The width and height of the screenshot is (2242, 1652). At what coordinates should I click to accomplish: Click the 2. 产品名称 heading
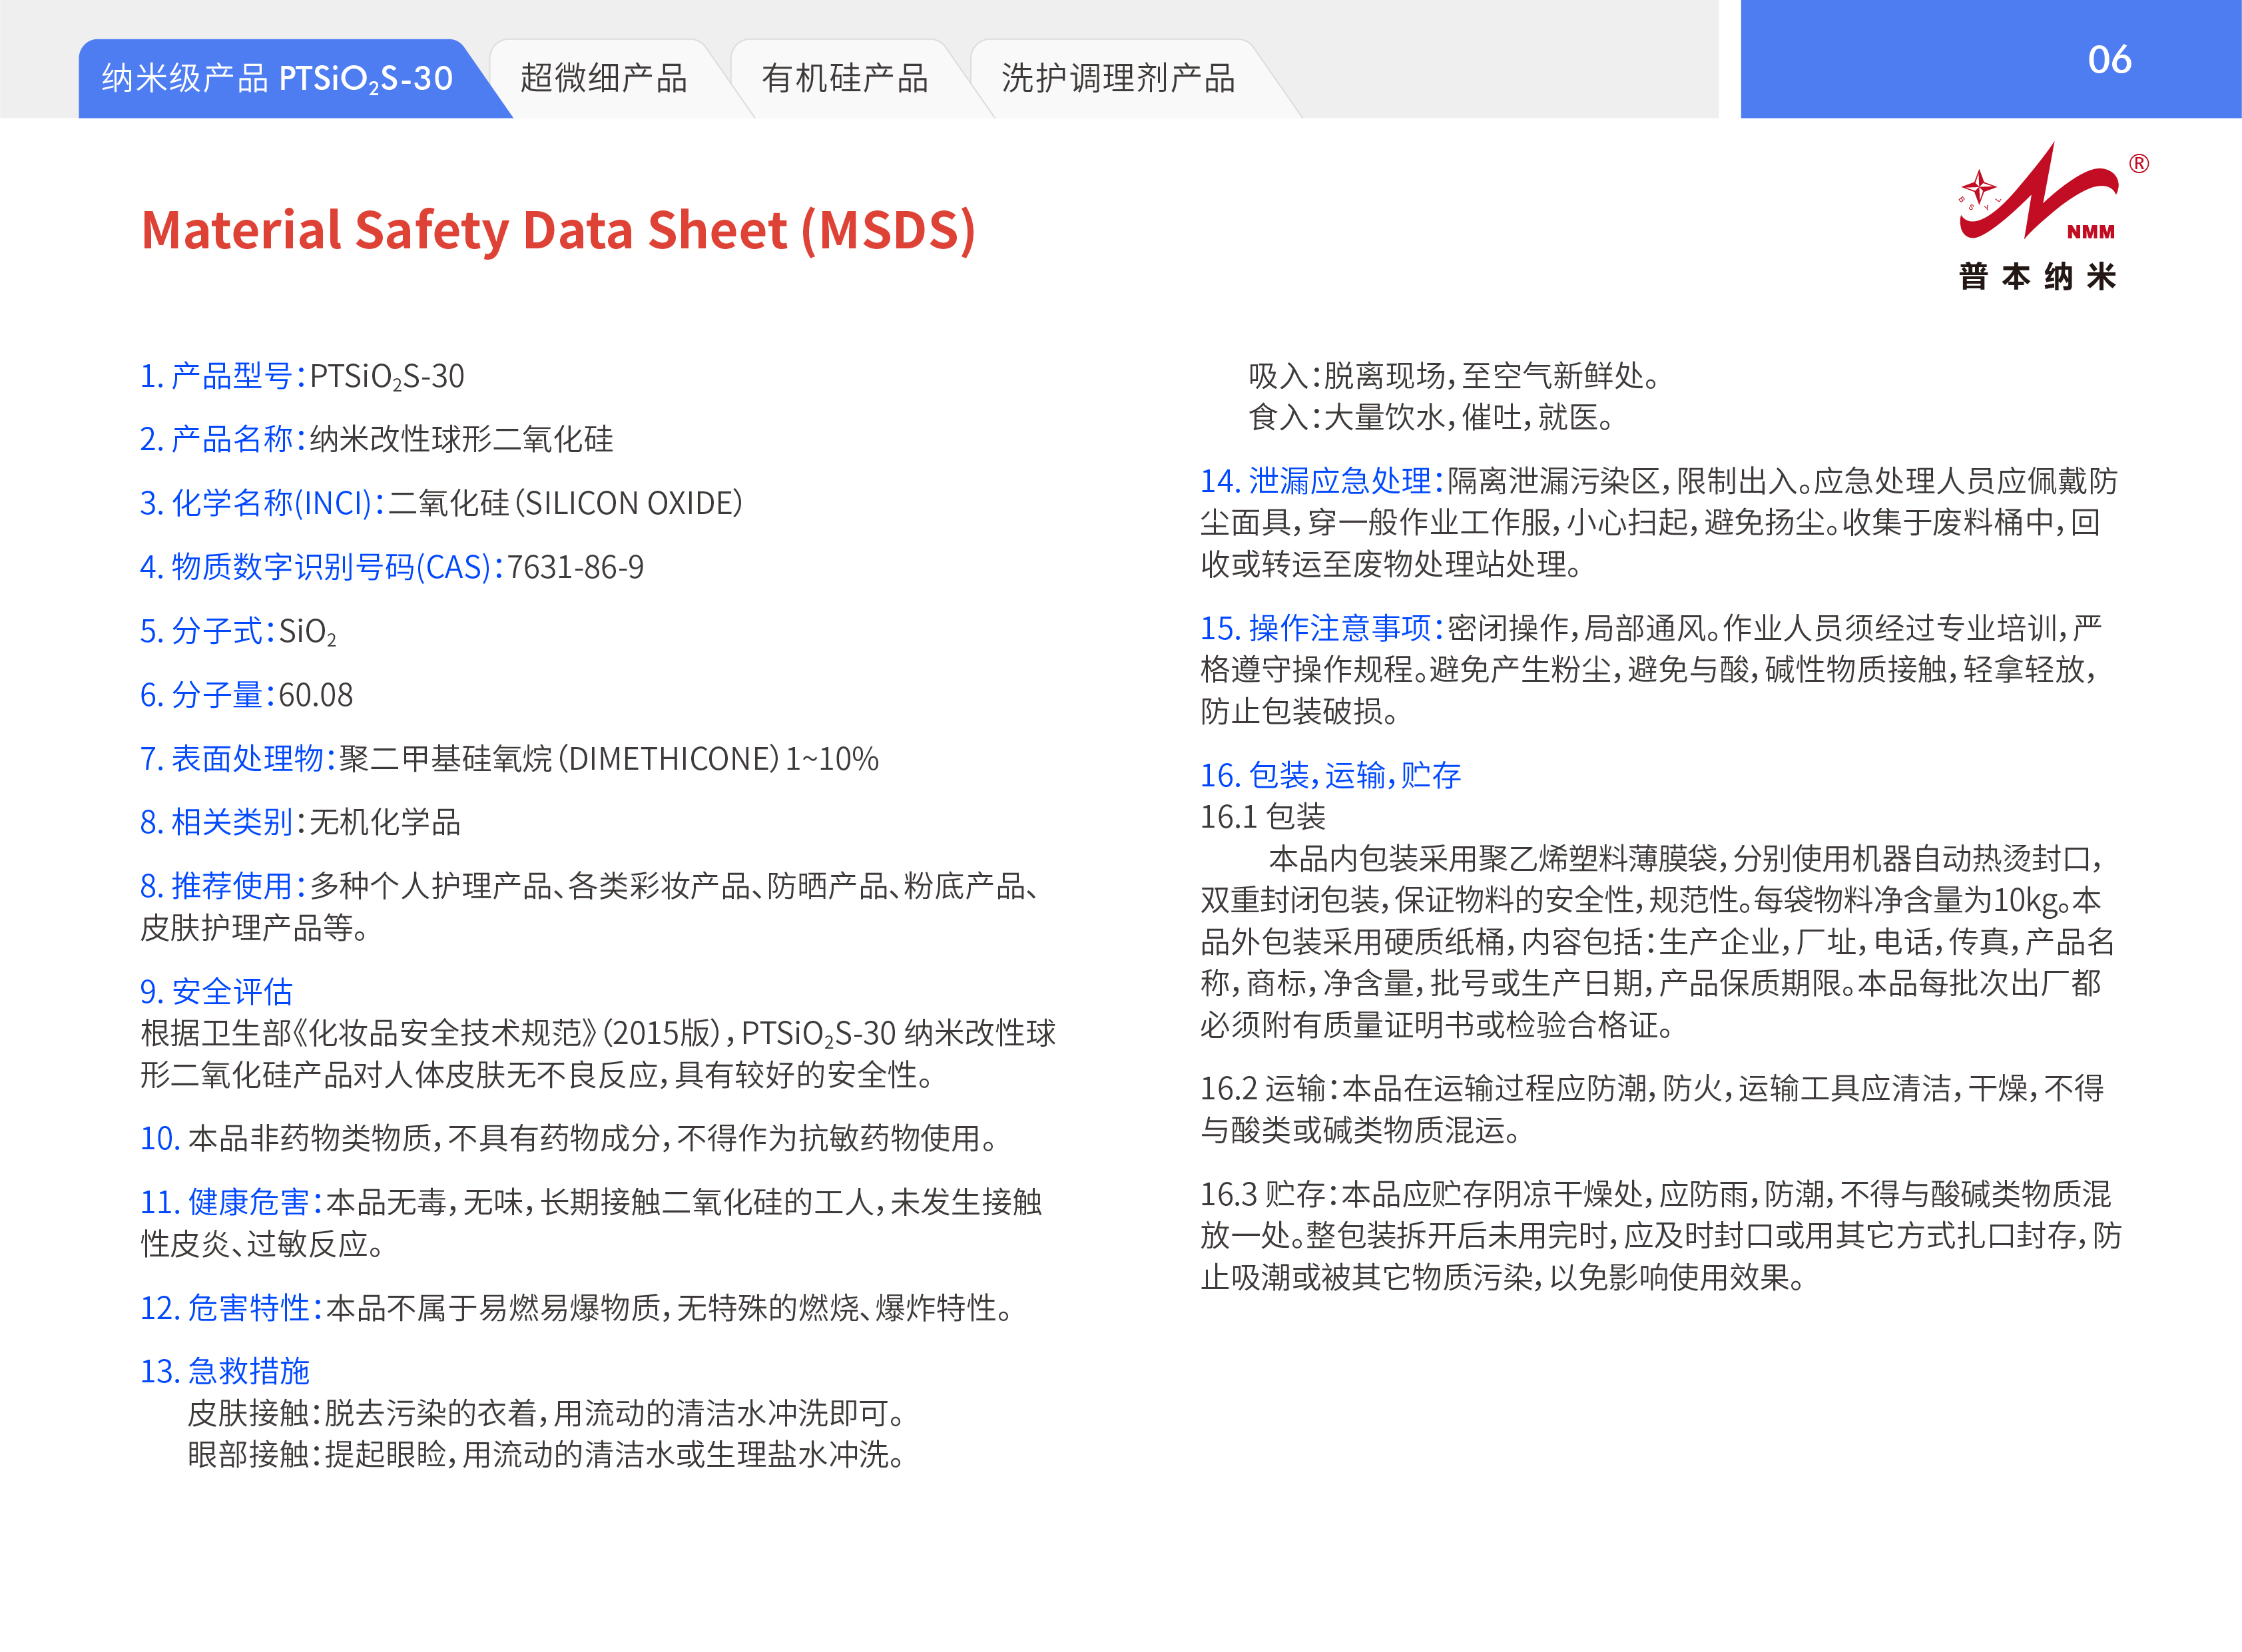(222, 439)
